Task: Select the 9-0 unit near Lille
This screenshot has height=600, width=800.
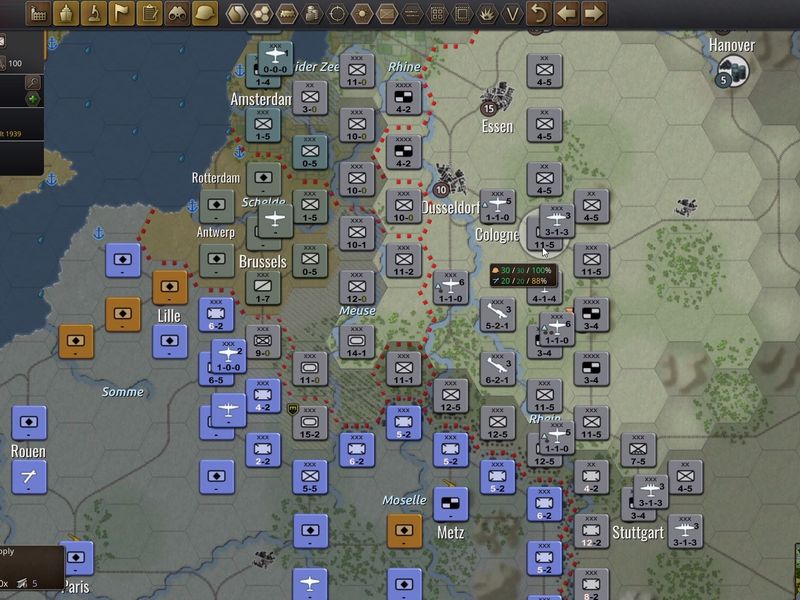Action: tap(263, 342)
